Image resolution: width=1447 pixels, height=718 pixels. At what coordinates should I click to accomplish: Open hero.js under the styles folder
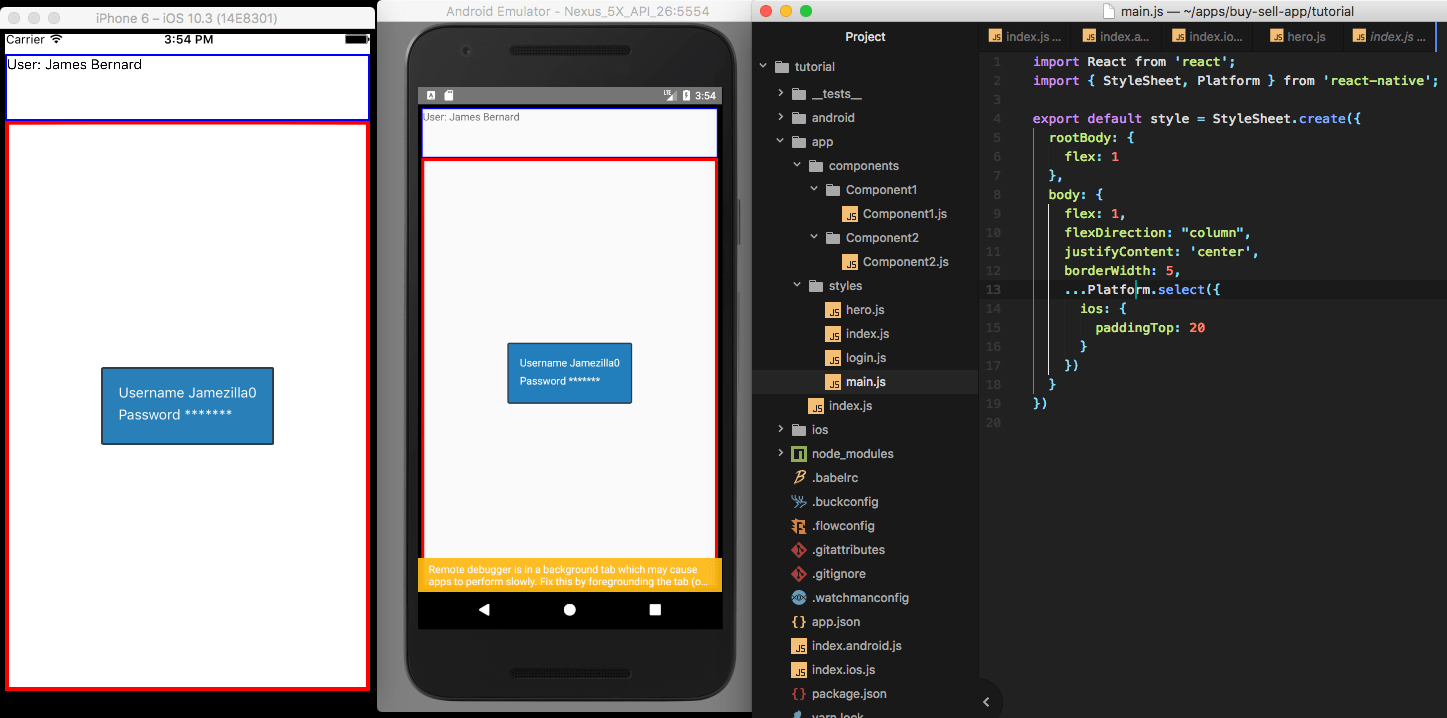pos(865,310)
